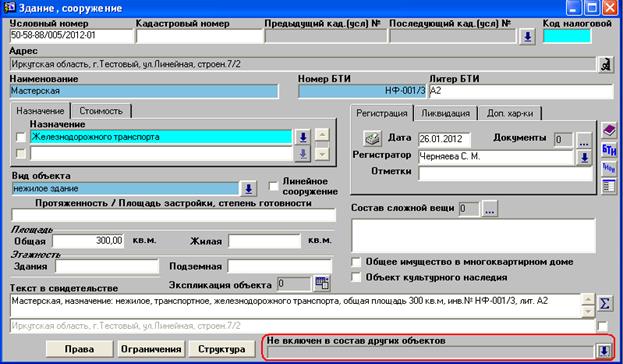Click the registration stamp icon near Дата
623x364 pixels.
[x=372, y=138]
